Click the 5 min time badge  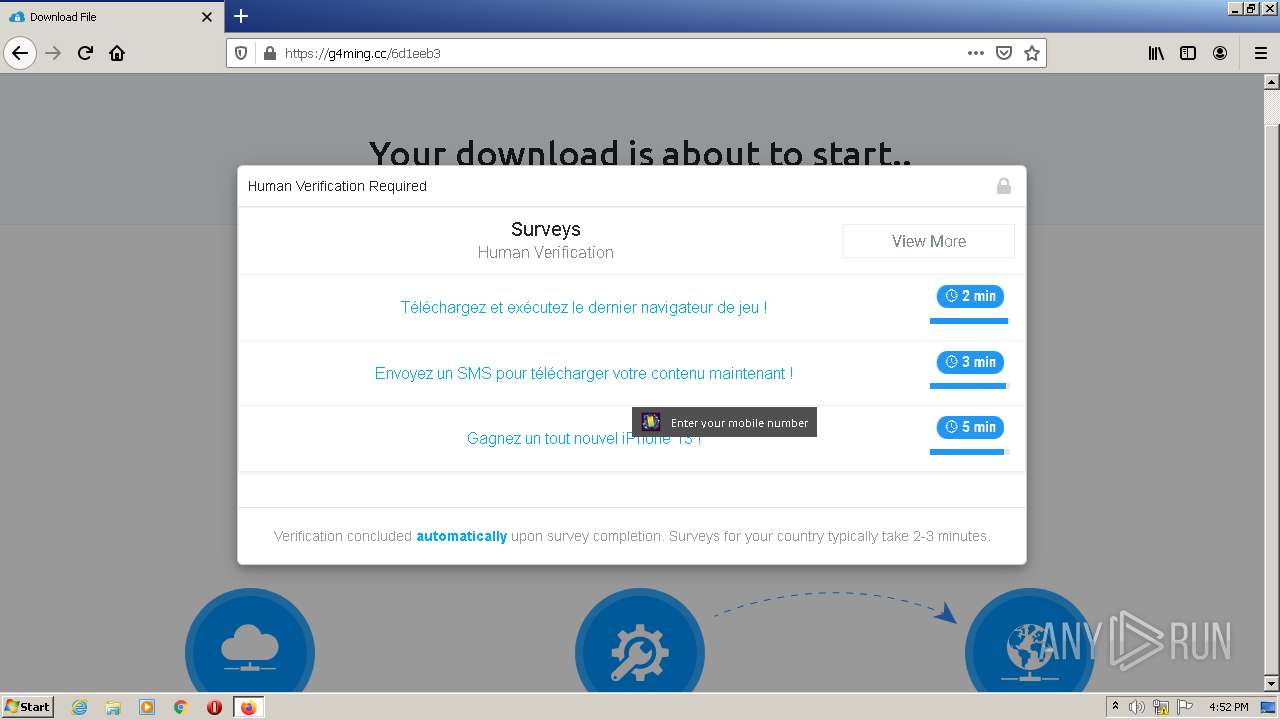click(x=970, y=427)
